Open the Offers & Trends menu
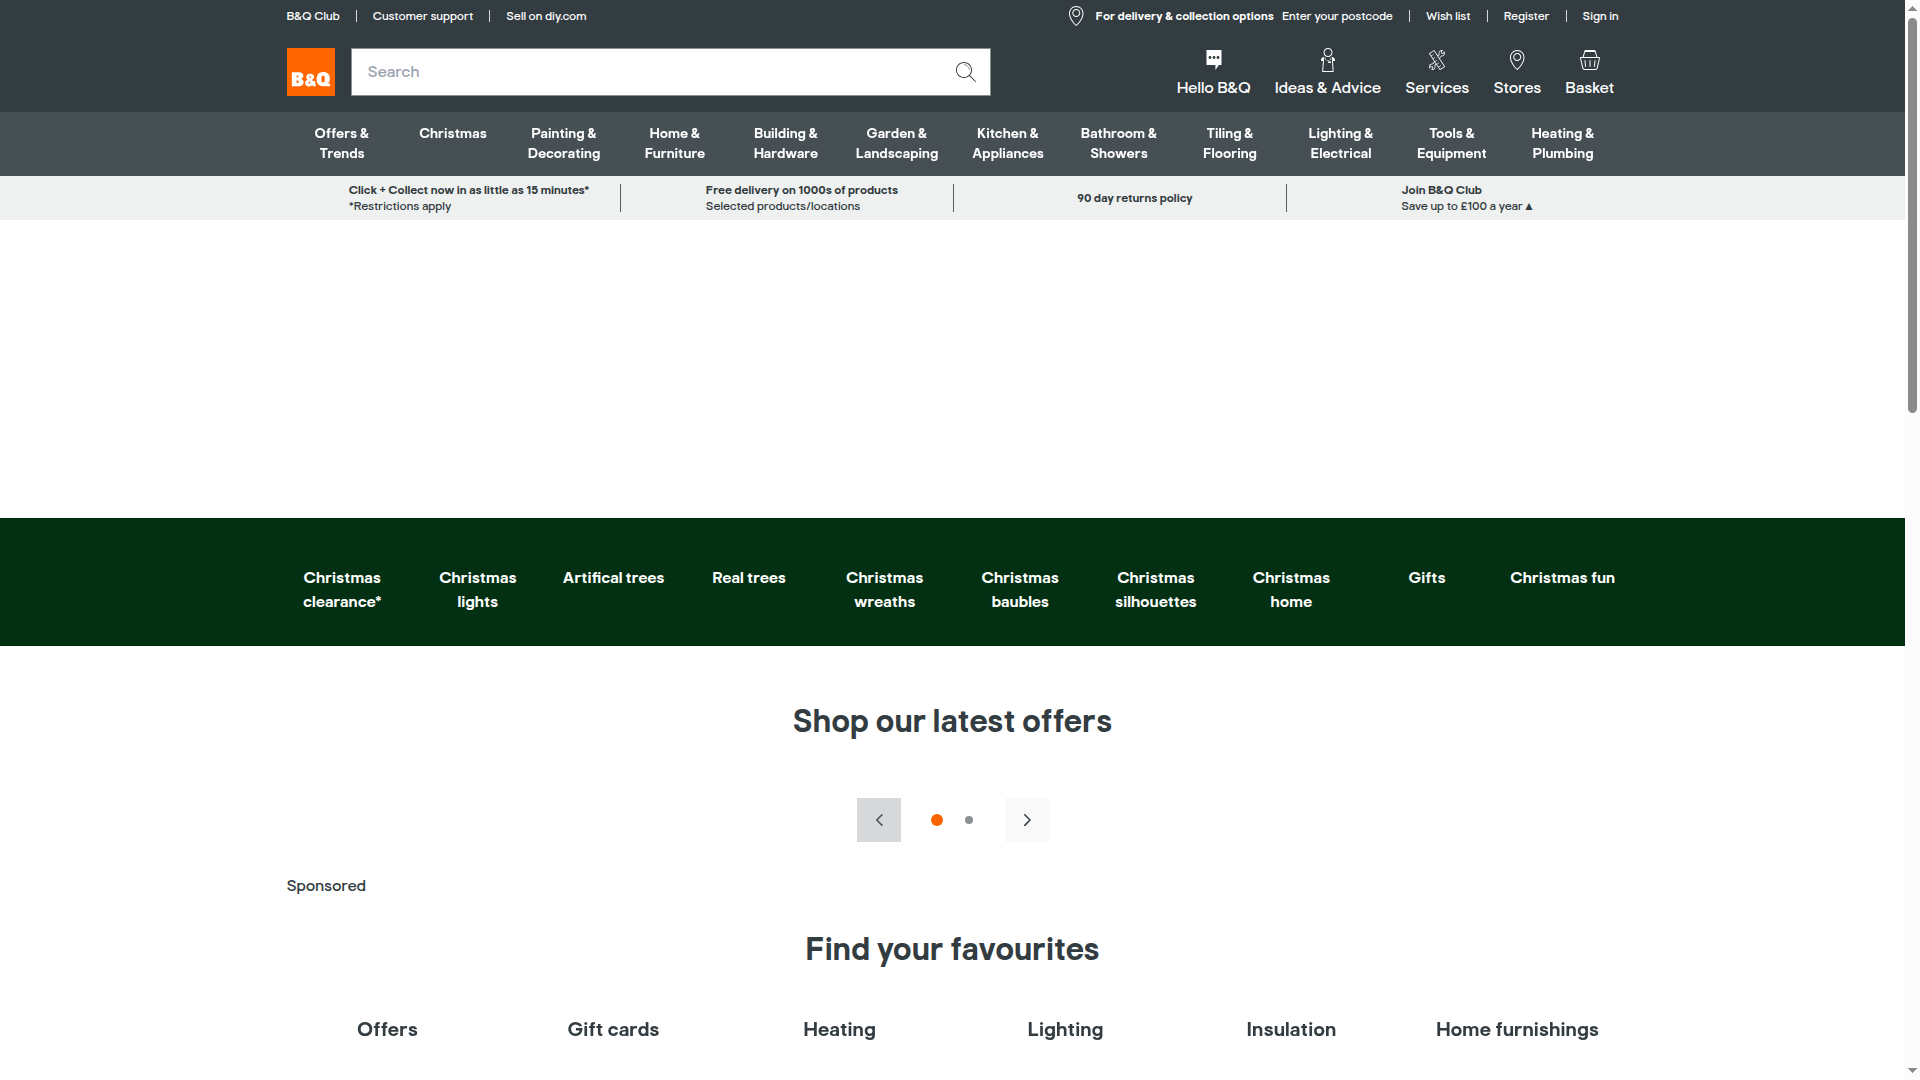1920x1080 pixels. pos(341,143)
